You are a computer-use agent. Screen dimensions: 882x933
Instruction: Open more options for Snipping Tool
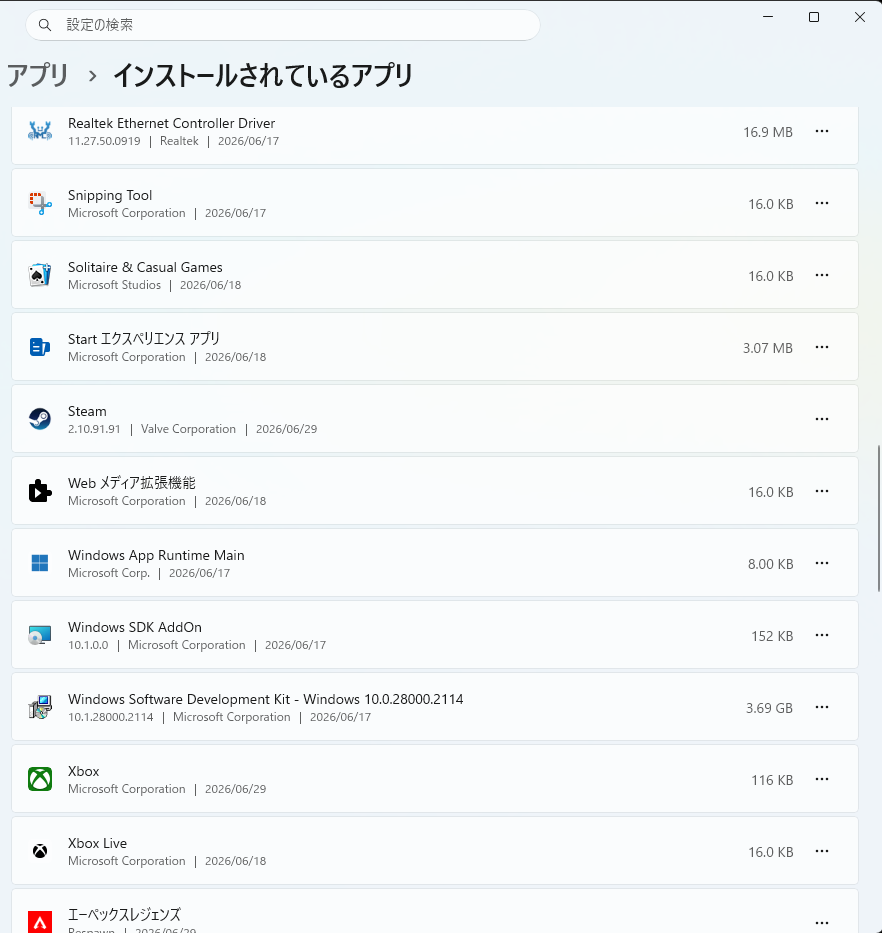point(822,203)
